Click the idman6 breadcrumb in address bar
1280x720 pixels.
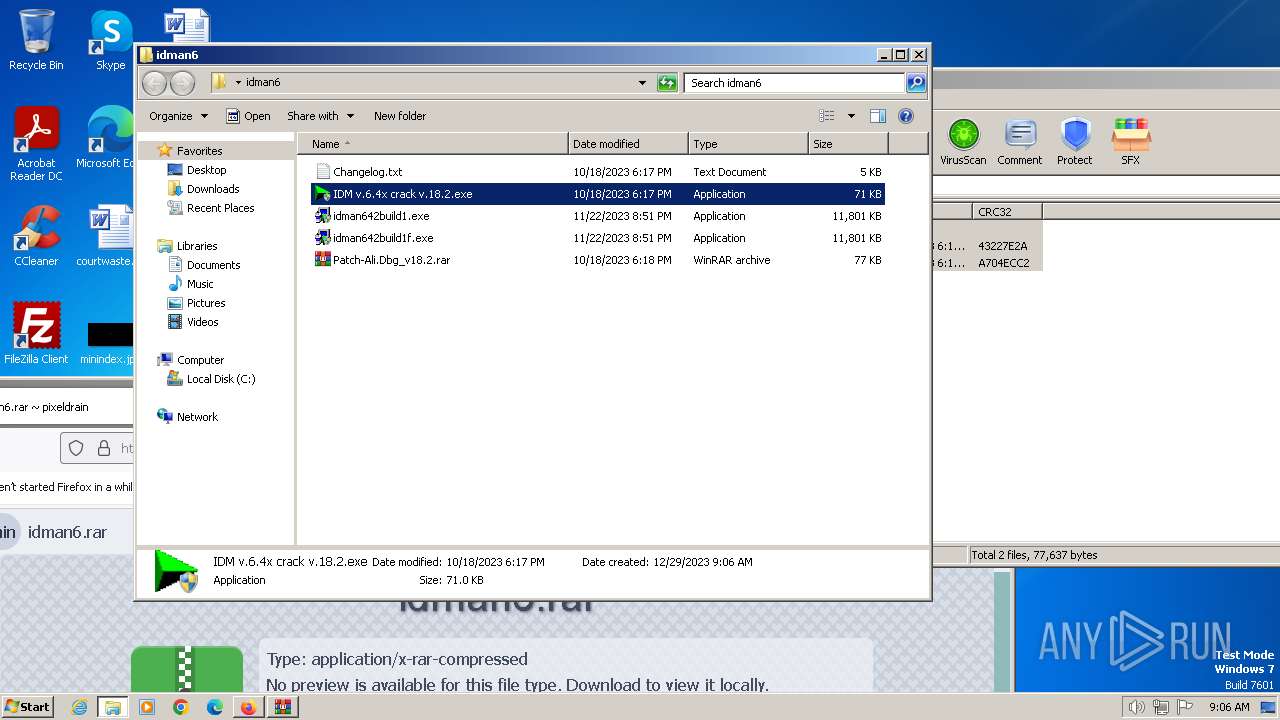click(x=263, y=83)
